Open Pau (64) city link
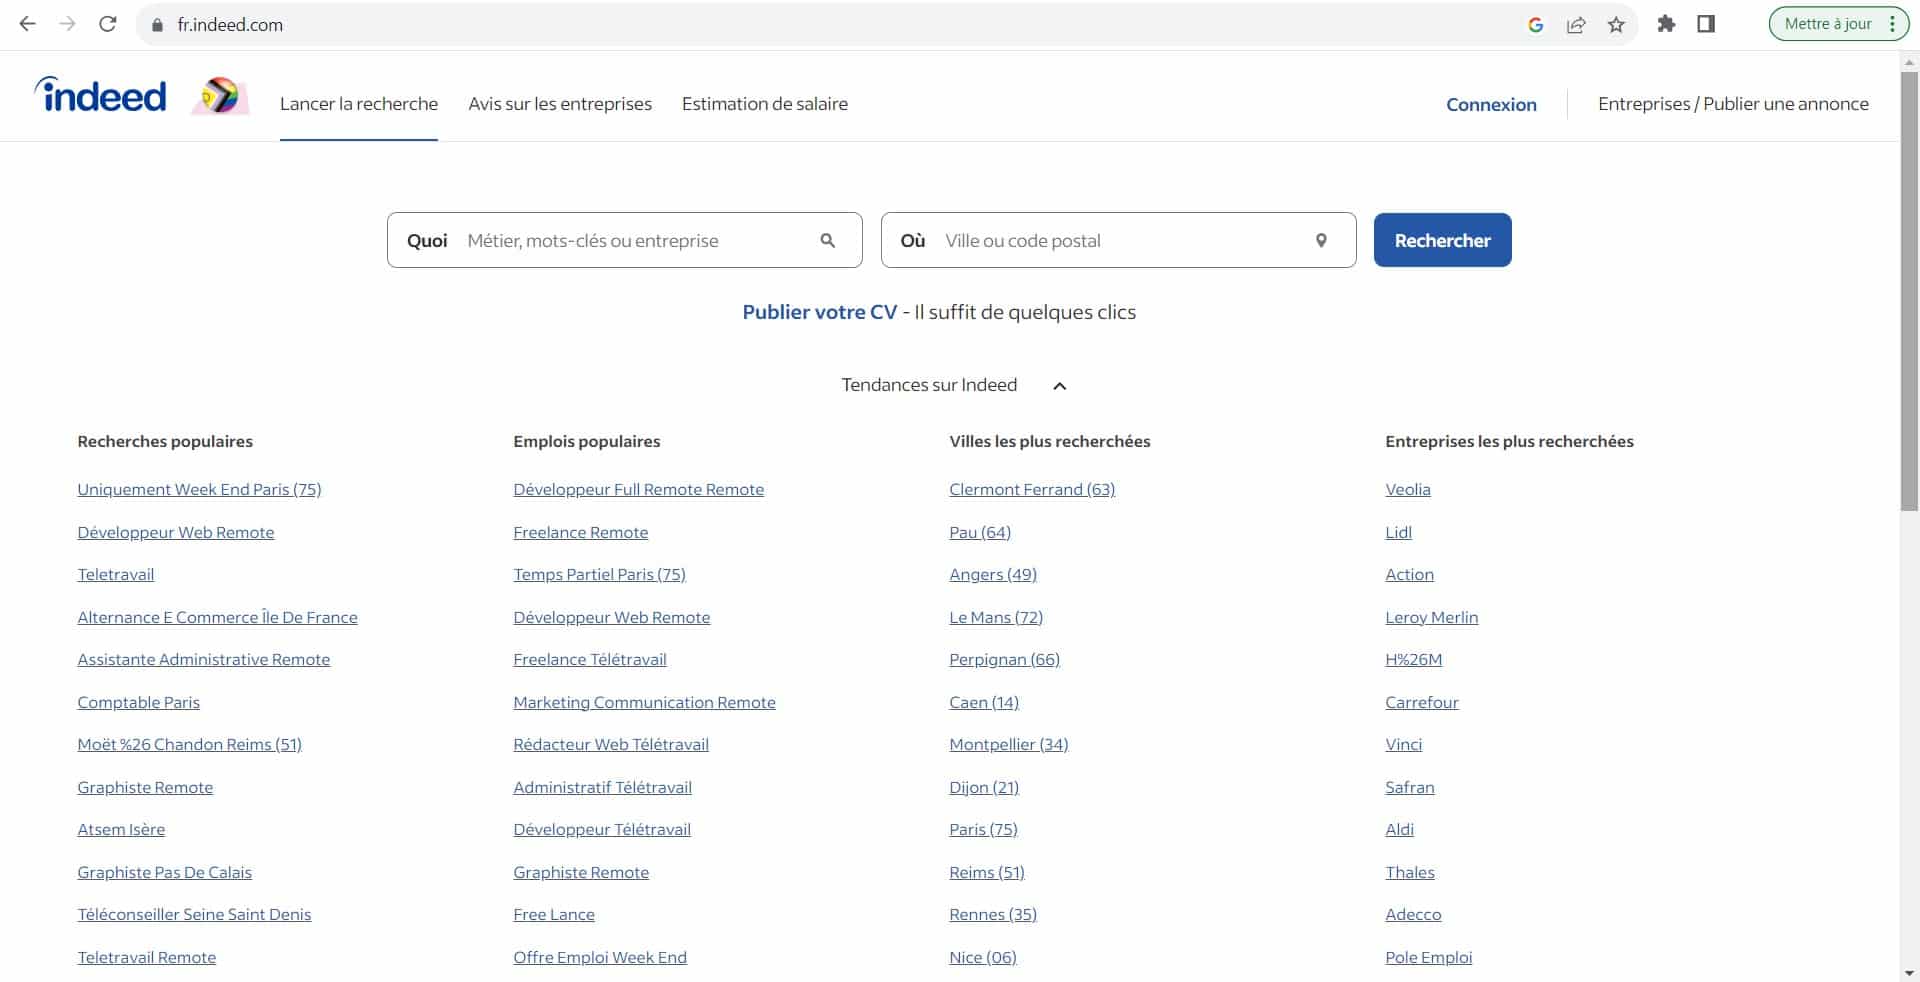Viewport: 1920px width, 982px height. (979, 532)
